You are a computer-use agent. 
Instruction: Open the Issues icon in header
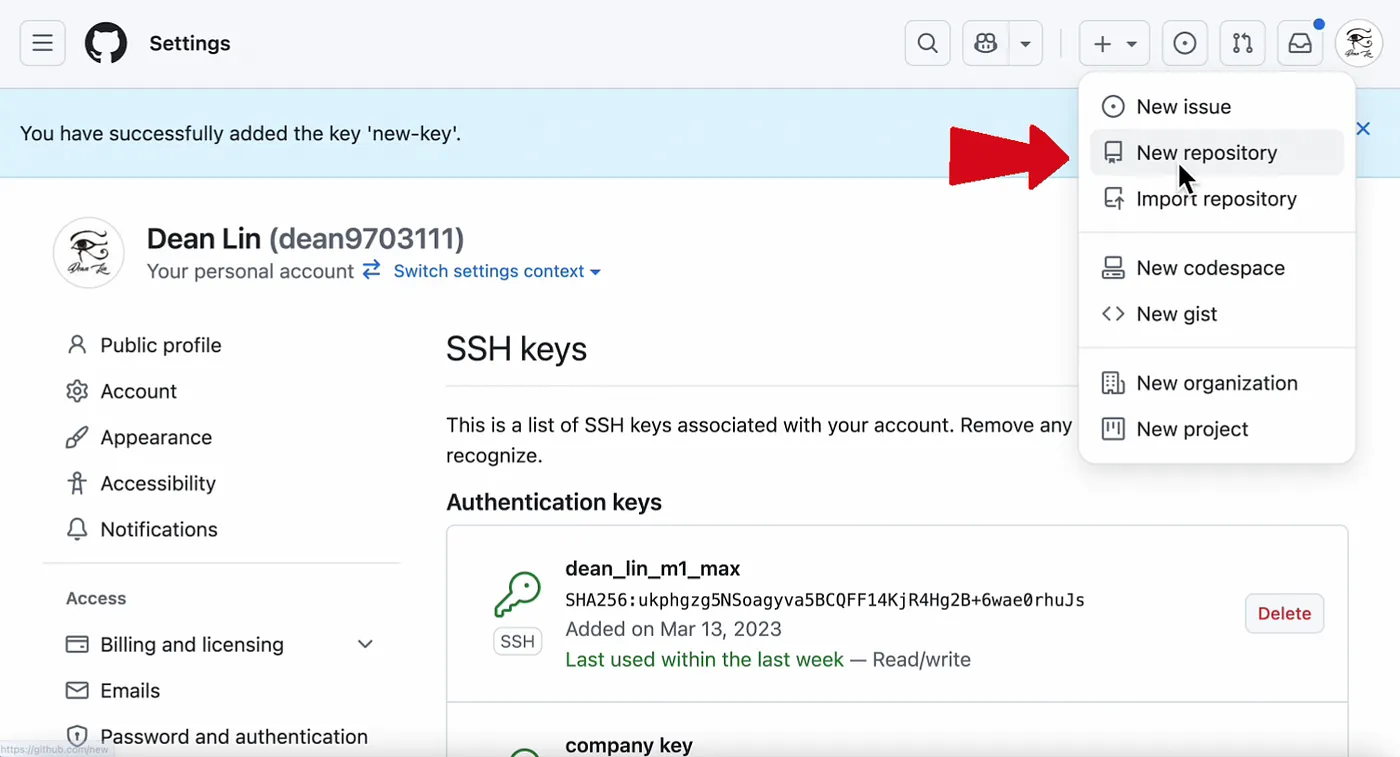[1184, 43]
